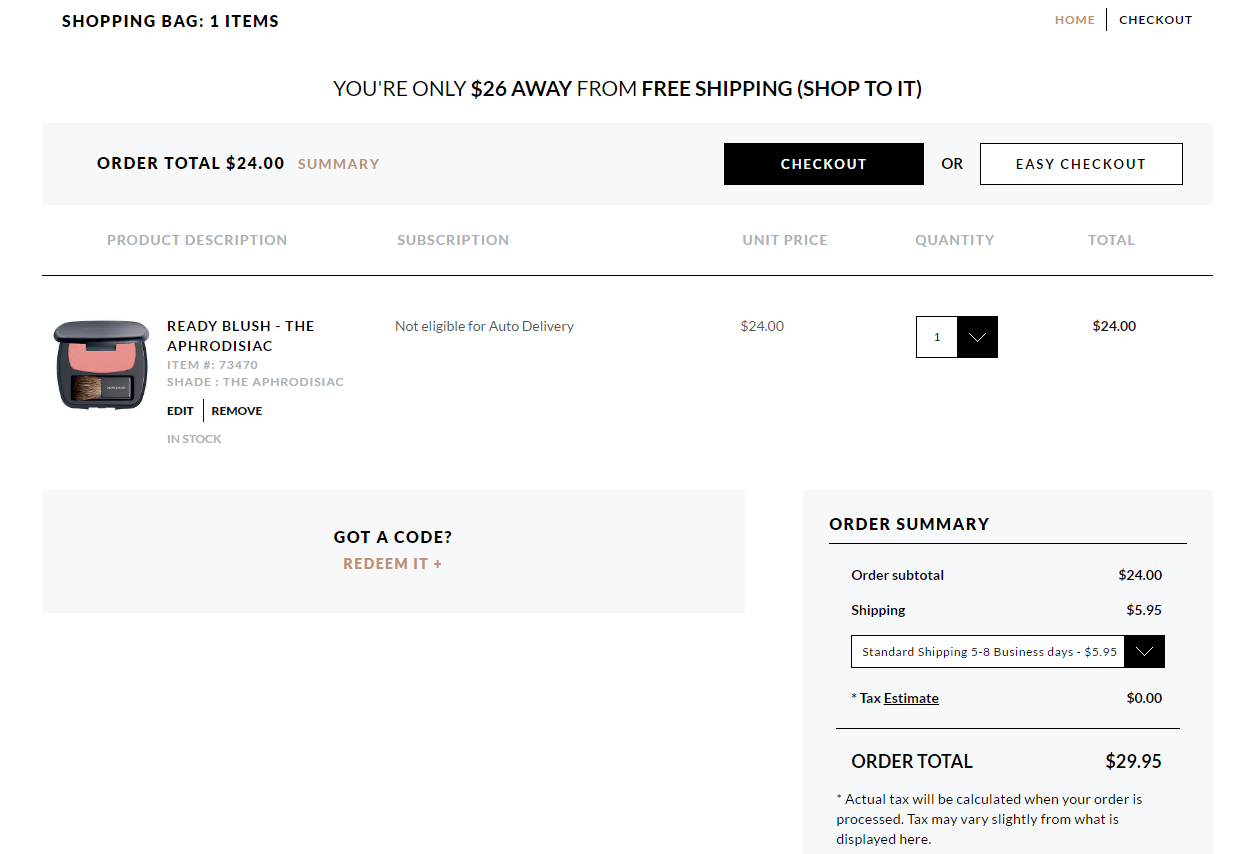
Task: Click the Quantity column header
Action: pyautogui.click(x=955, y=240)
